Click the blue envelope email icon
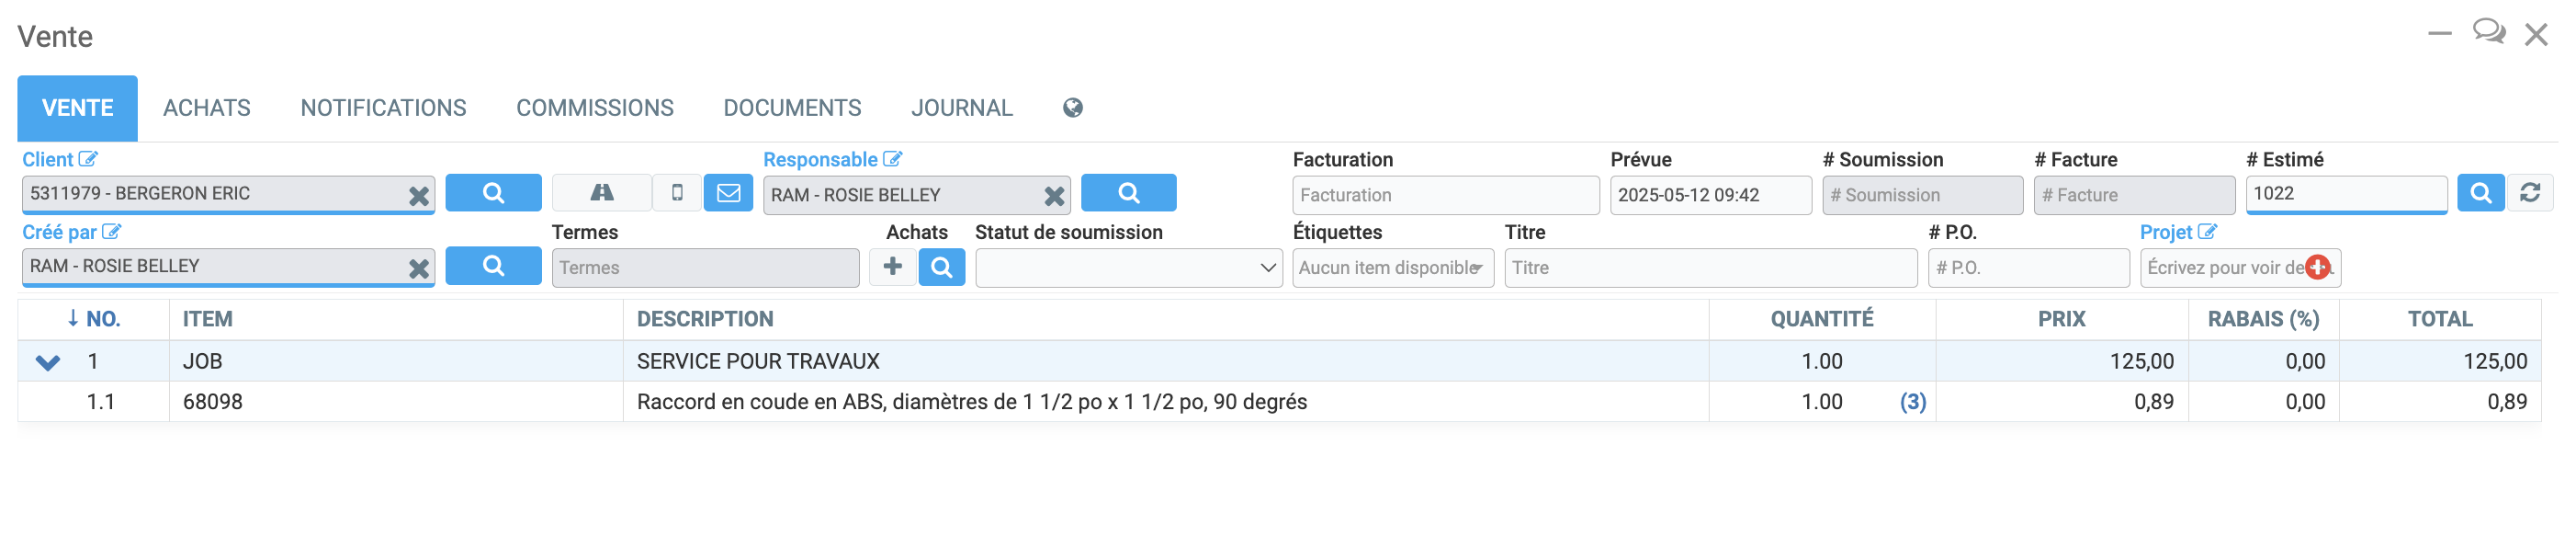 tap(729, 193)
